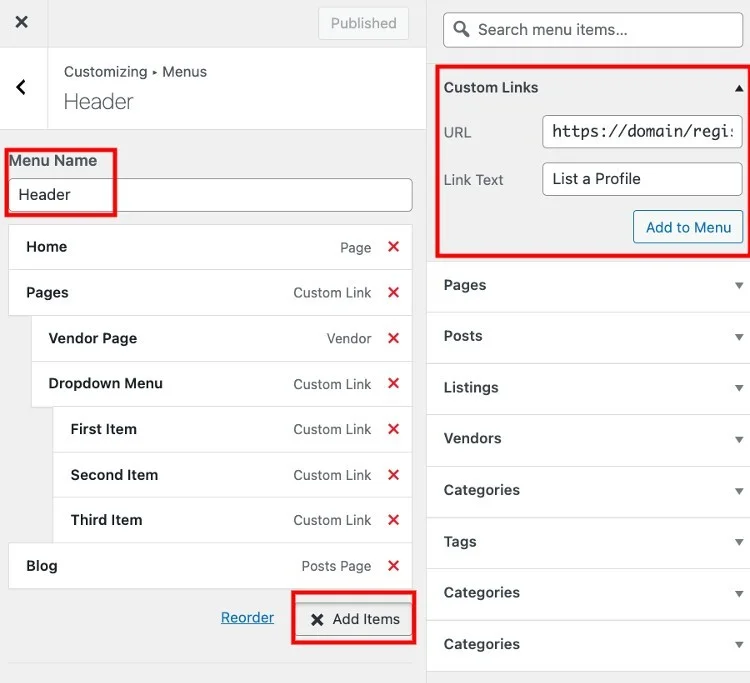
Task: Close the Customizer with the X icon
Action: [22, 22]
